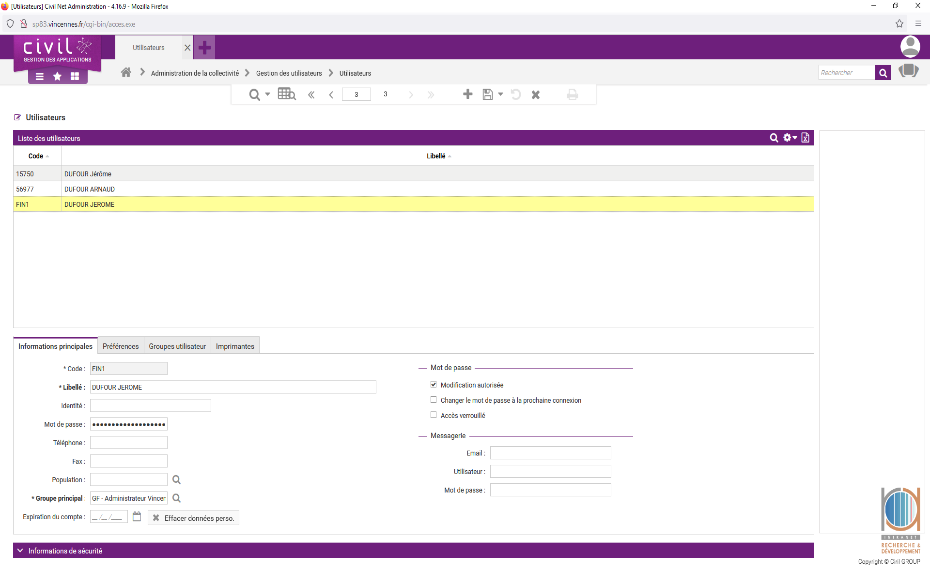930x566 pixels.
Task: Click the Libellé input field
Action: click(233, 387)
